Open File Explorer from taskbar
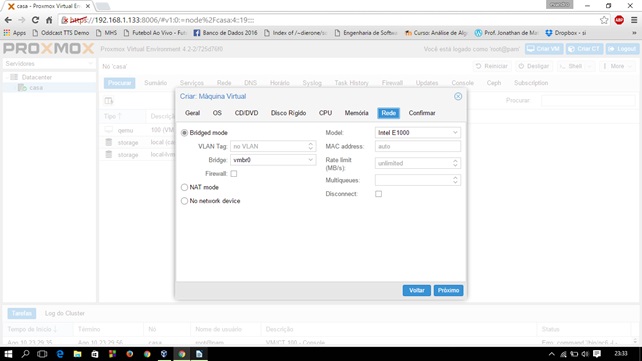 (x=77, y=354)
